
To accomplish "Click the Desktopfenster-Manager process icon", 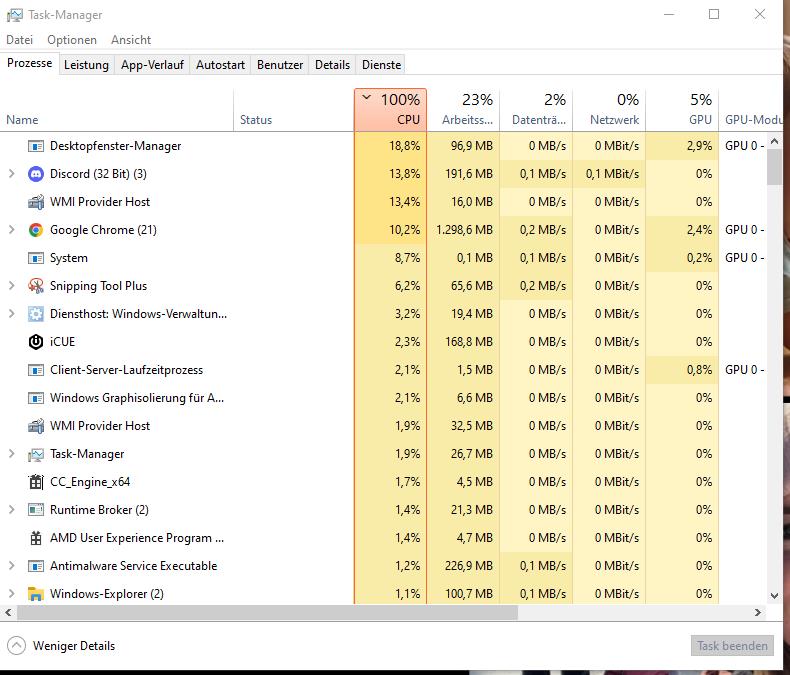I will click(x=36, y=146).
